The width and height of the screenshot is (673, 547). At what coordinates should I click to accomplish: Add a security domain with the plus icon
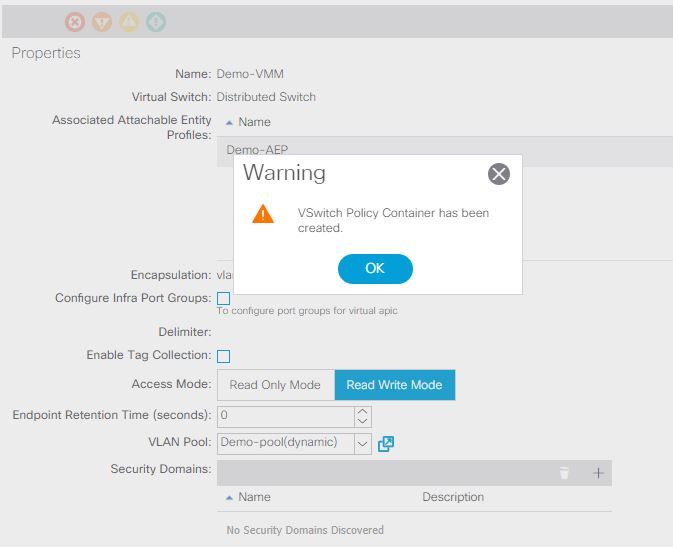click(598, 473)
